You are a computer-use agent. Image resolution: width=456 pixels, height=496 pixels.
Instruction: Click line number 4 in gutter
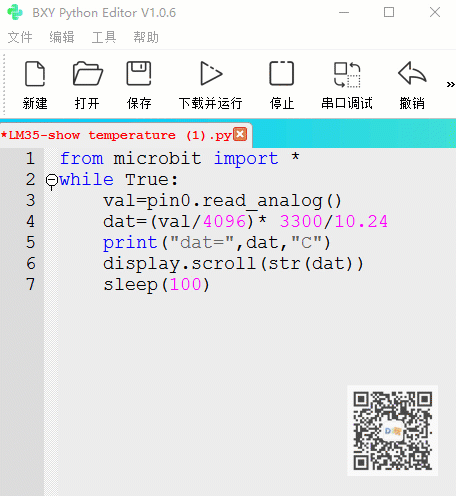[x=30, y=221]
